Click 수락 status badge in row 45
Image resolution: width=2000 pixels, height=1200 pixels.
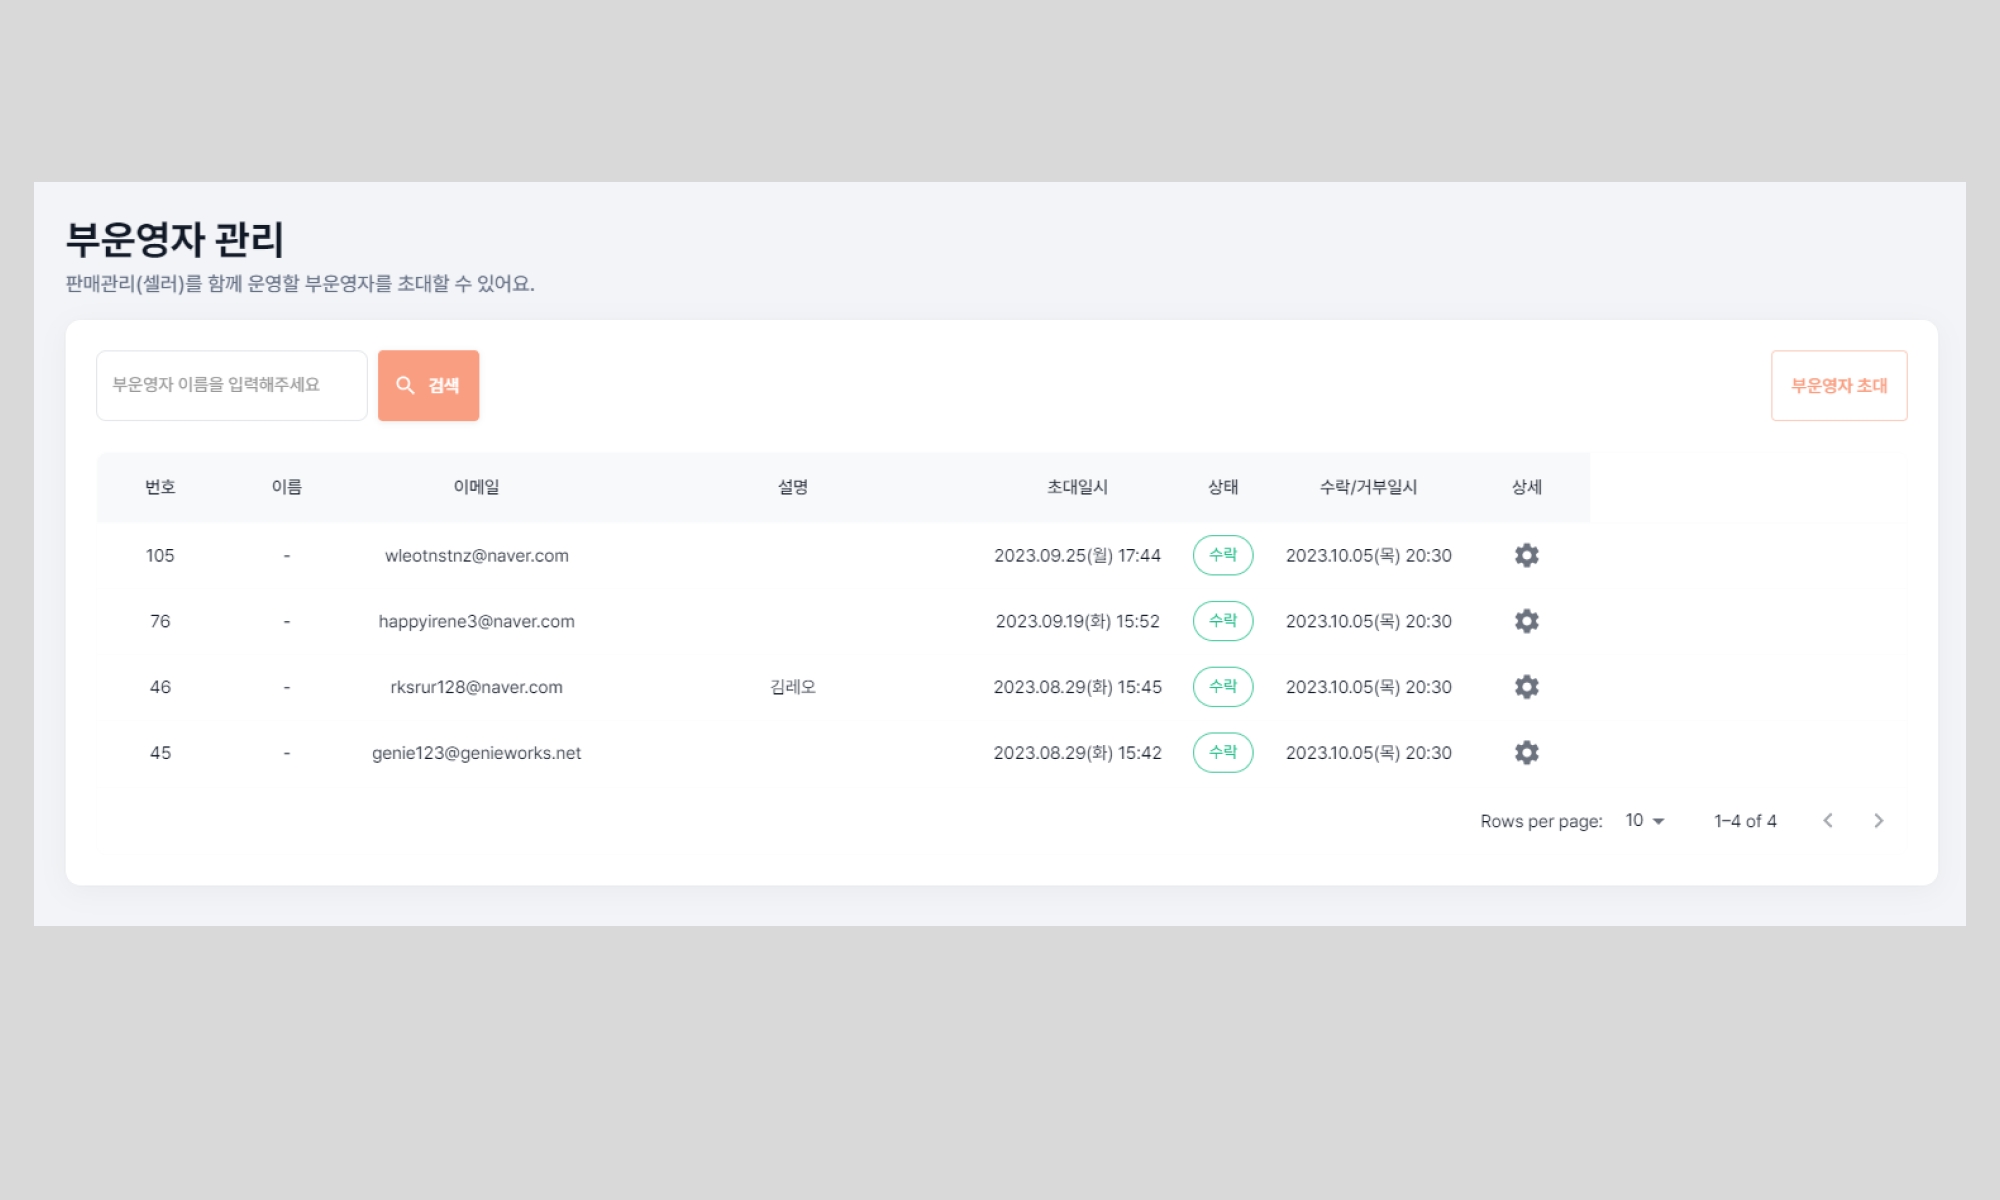1222,753
